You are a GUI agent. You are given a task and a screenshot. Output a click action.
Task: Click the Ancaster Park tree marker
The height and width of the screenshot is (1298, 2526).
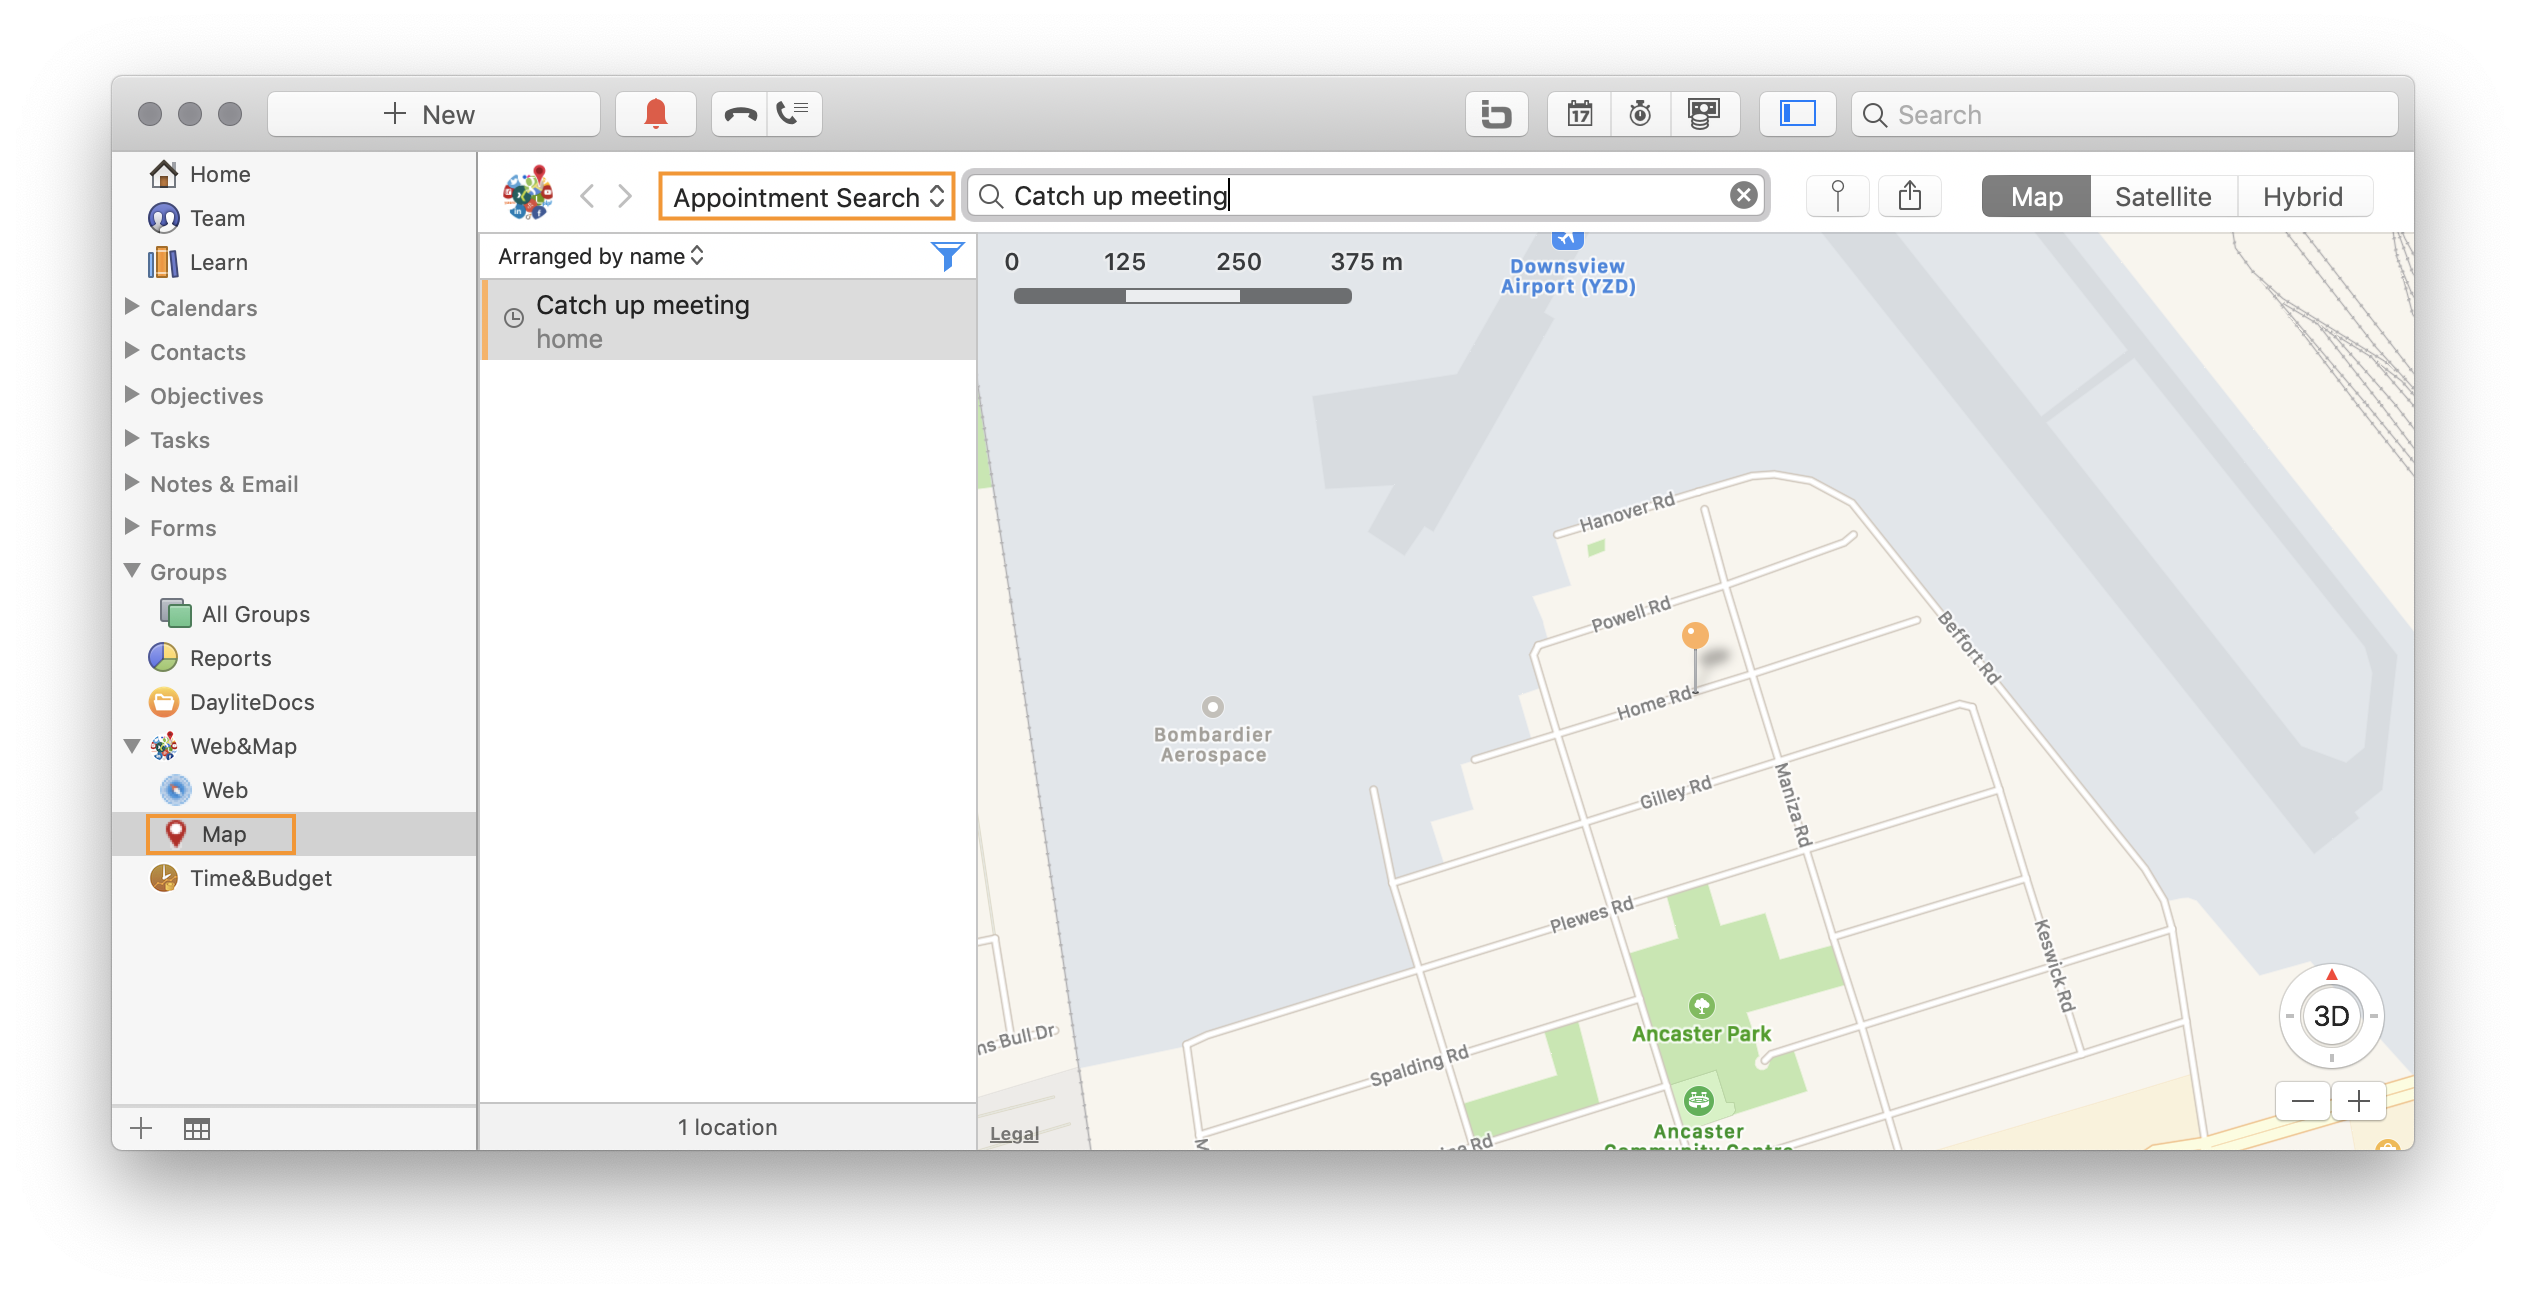[1701, 1005]
